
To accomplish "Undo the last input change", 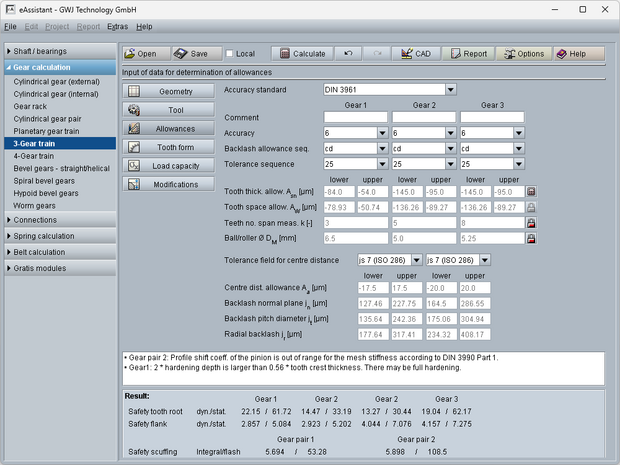I will point(347,53).
